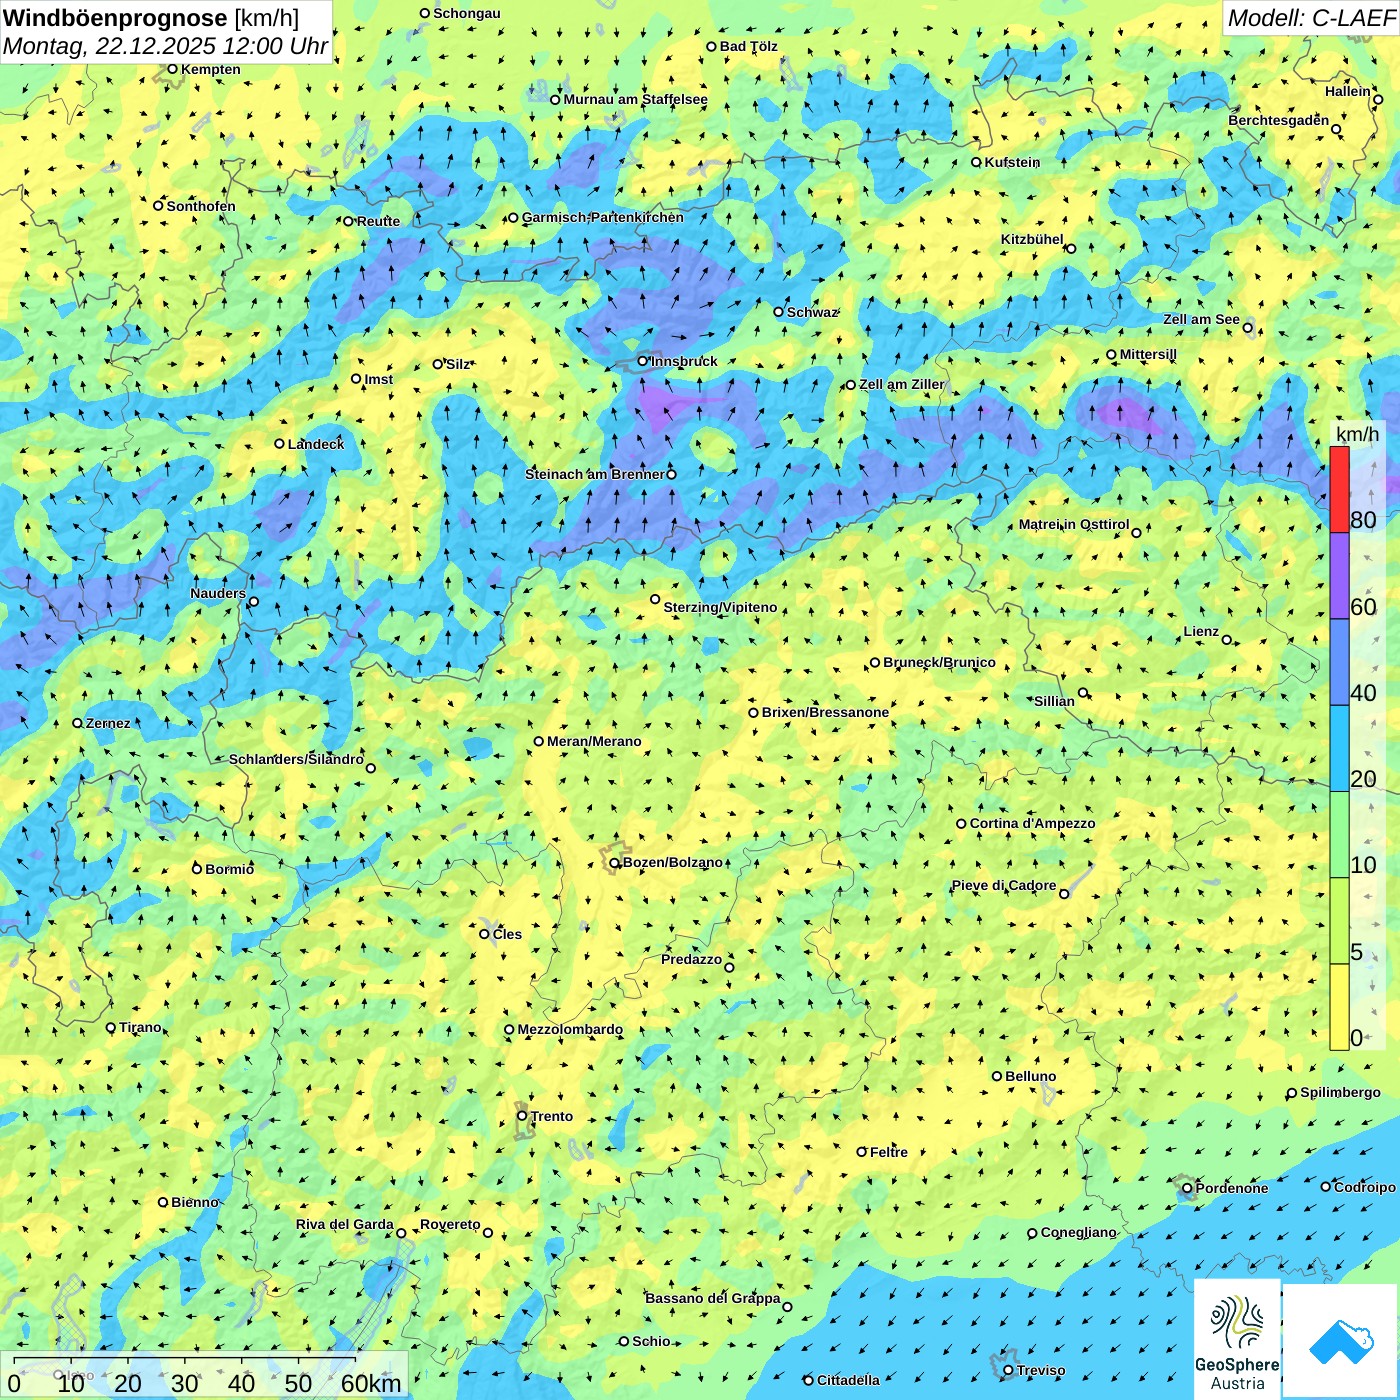Click the Bad Tölz city label

[x=749, y=46]
